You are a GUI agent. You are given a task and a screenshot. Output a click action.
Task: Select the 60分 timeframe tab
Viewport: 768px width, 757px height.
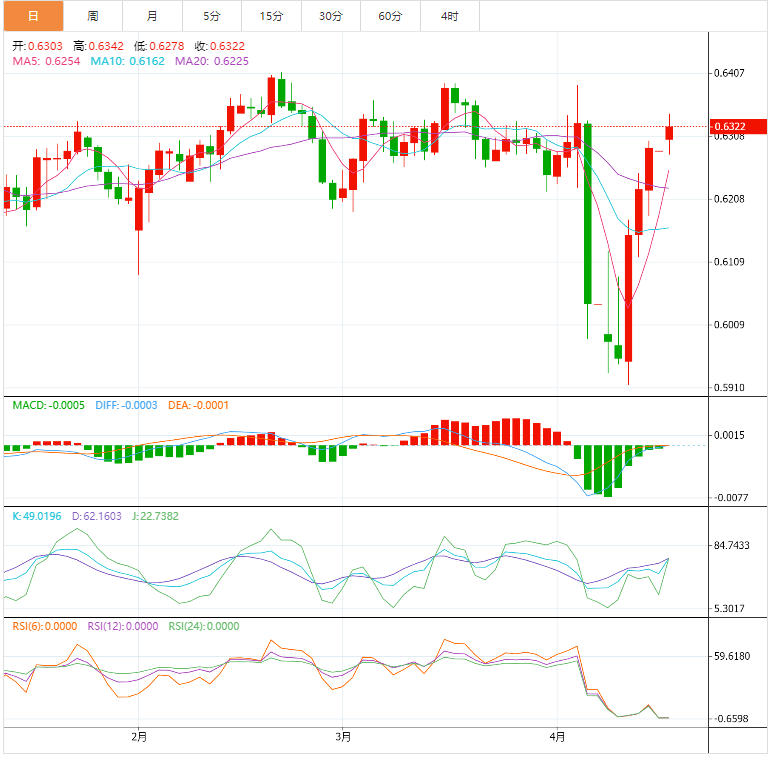(390, 16)
